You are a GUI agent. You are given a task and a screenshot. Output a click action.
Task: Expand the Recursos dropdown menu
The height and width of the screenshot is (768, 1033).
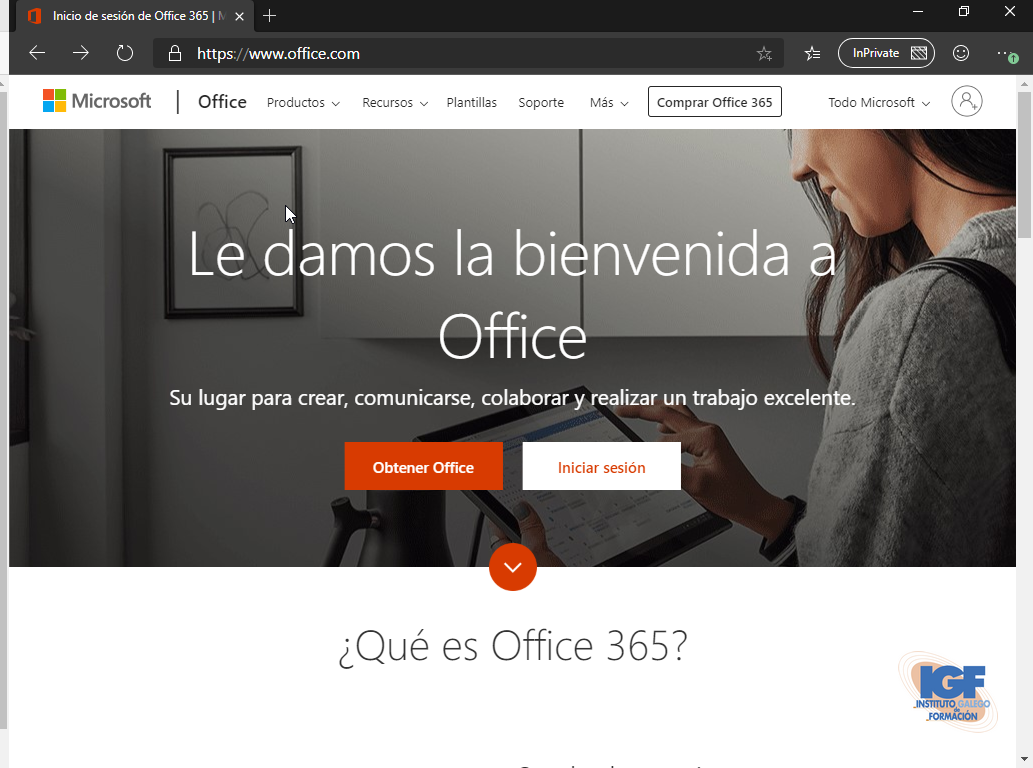[394, 103]
